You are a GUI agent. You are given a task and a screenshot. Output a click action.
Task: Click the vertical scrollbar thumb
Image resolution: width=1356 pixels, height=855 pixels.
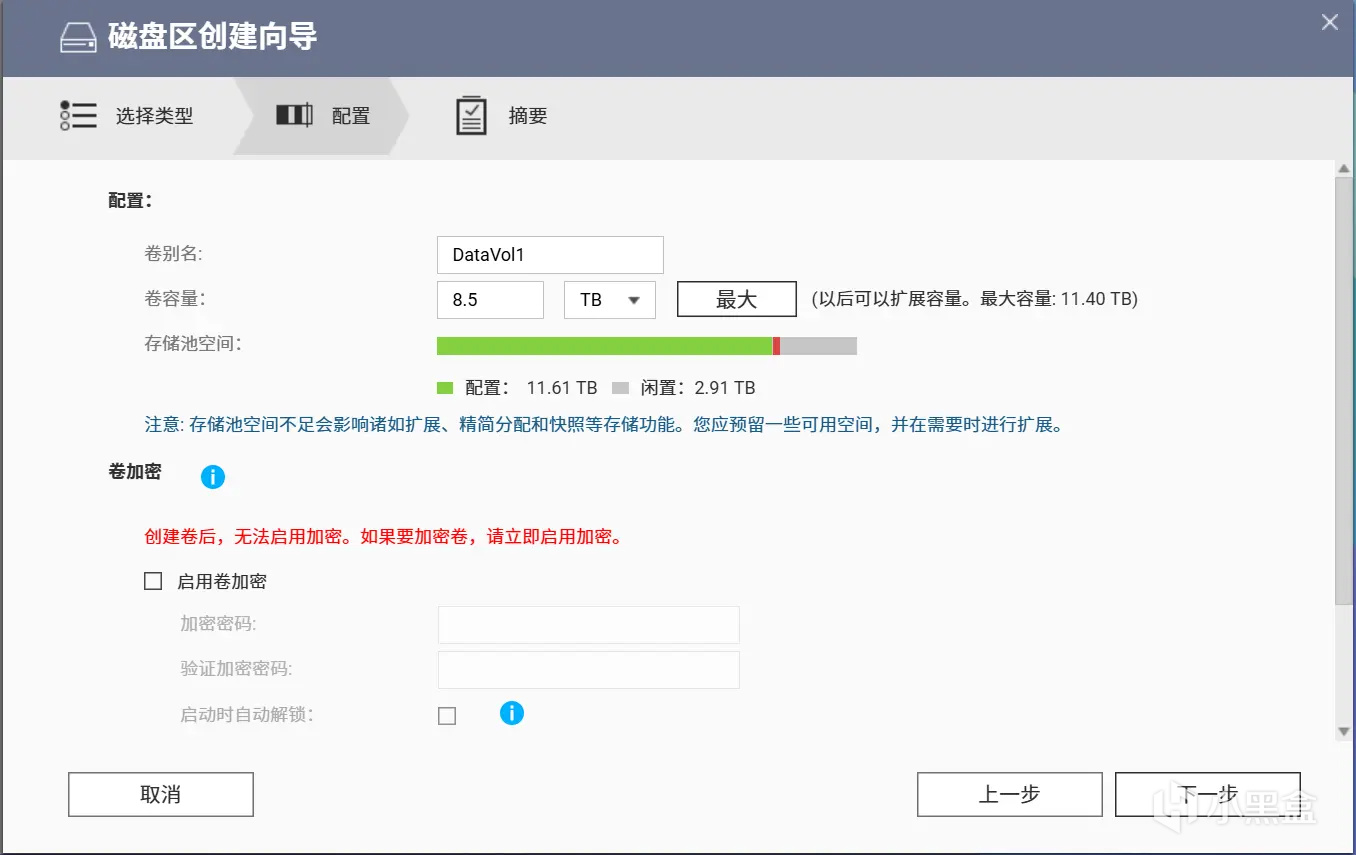[x=1344, y=390]
